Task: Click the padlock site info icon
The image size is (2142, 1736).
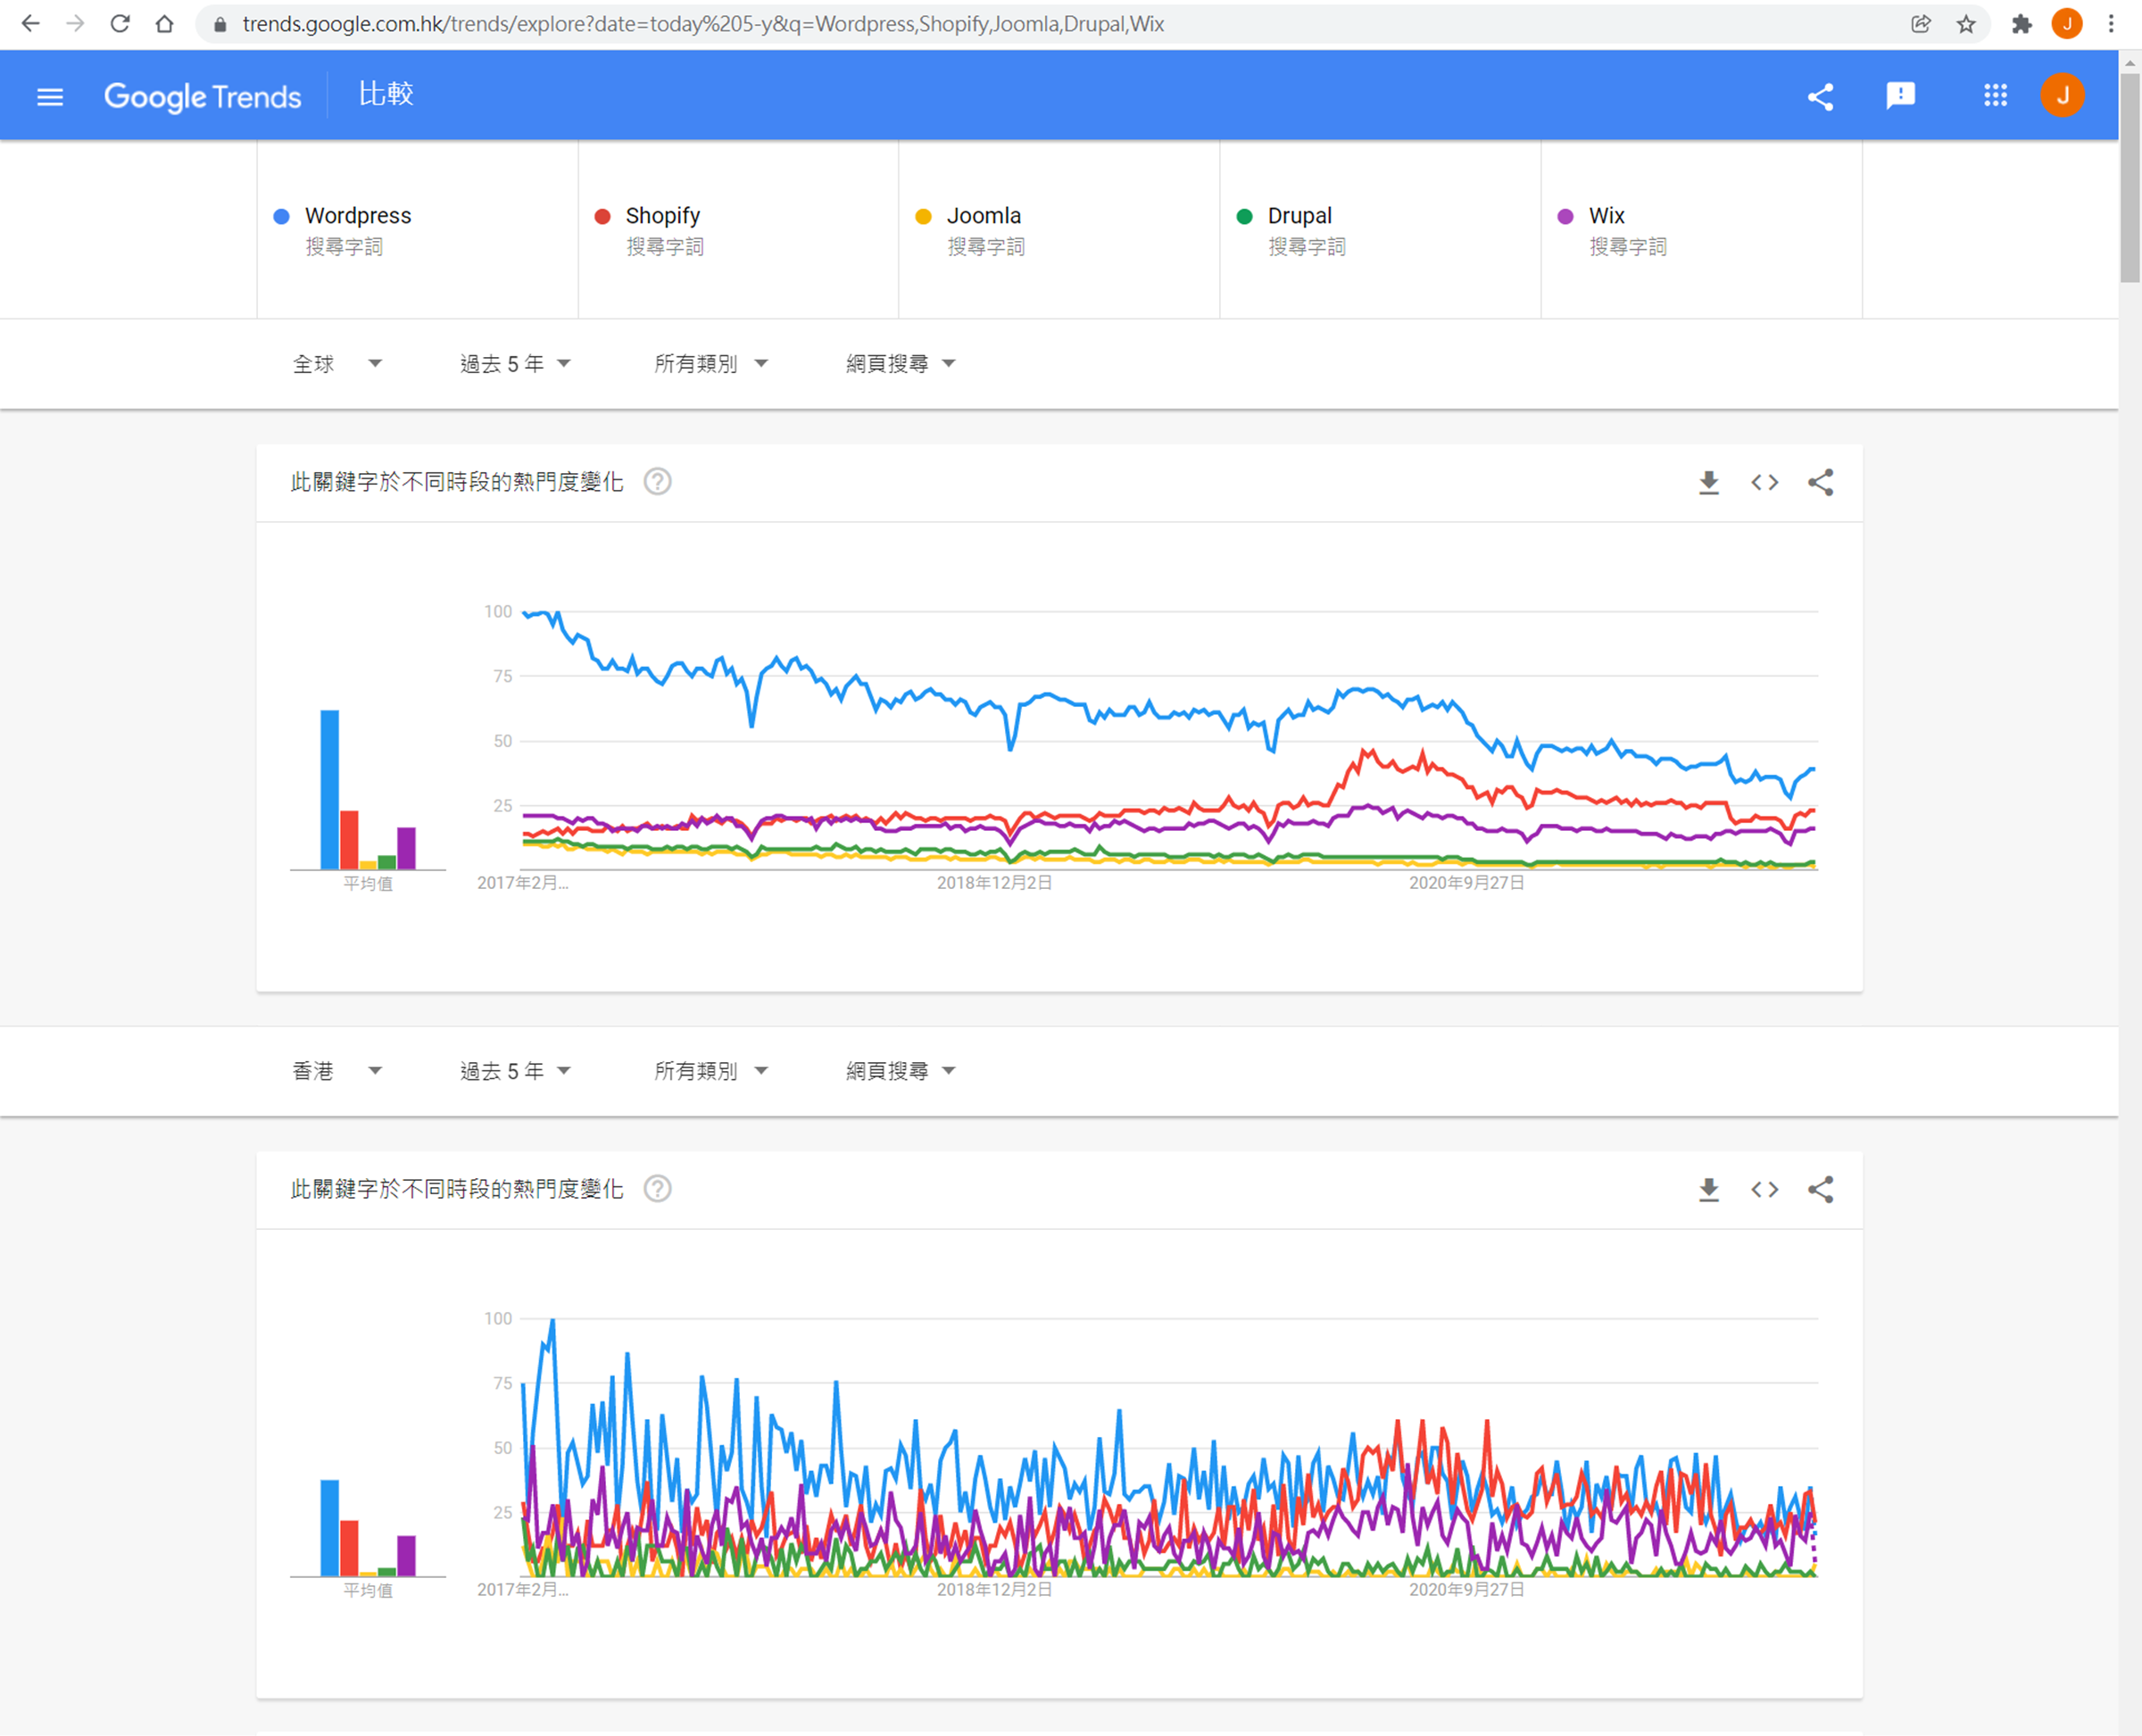Action: click(220, 24)
